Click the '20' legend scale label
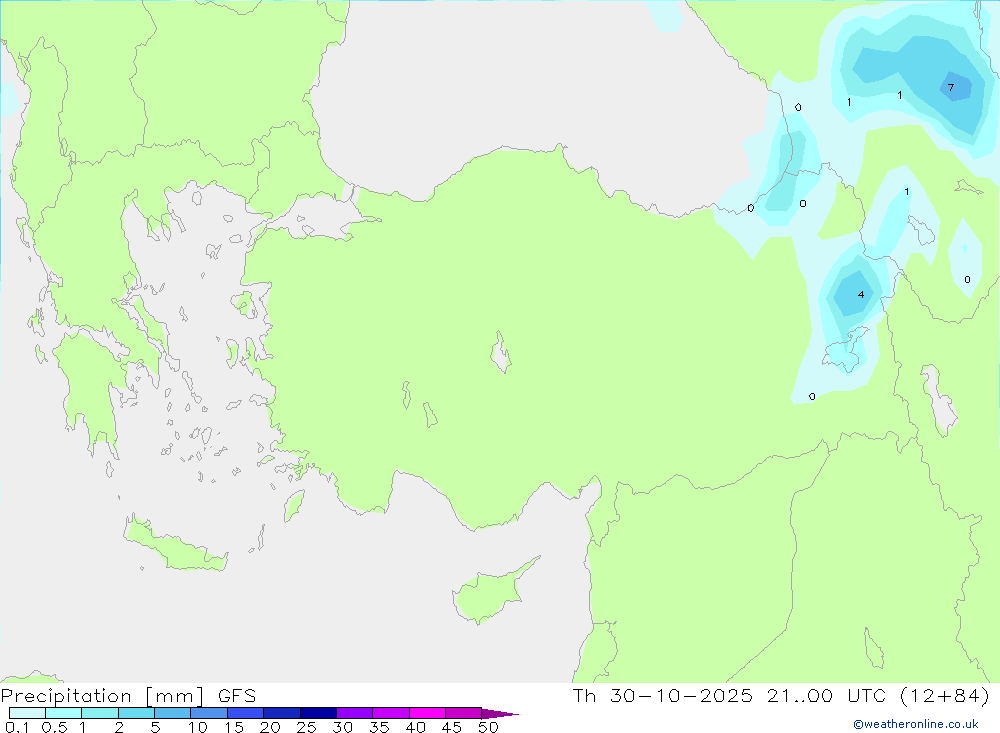This screenshot has width=1000, height=733. [270, 727]
